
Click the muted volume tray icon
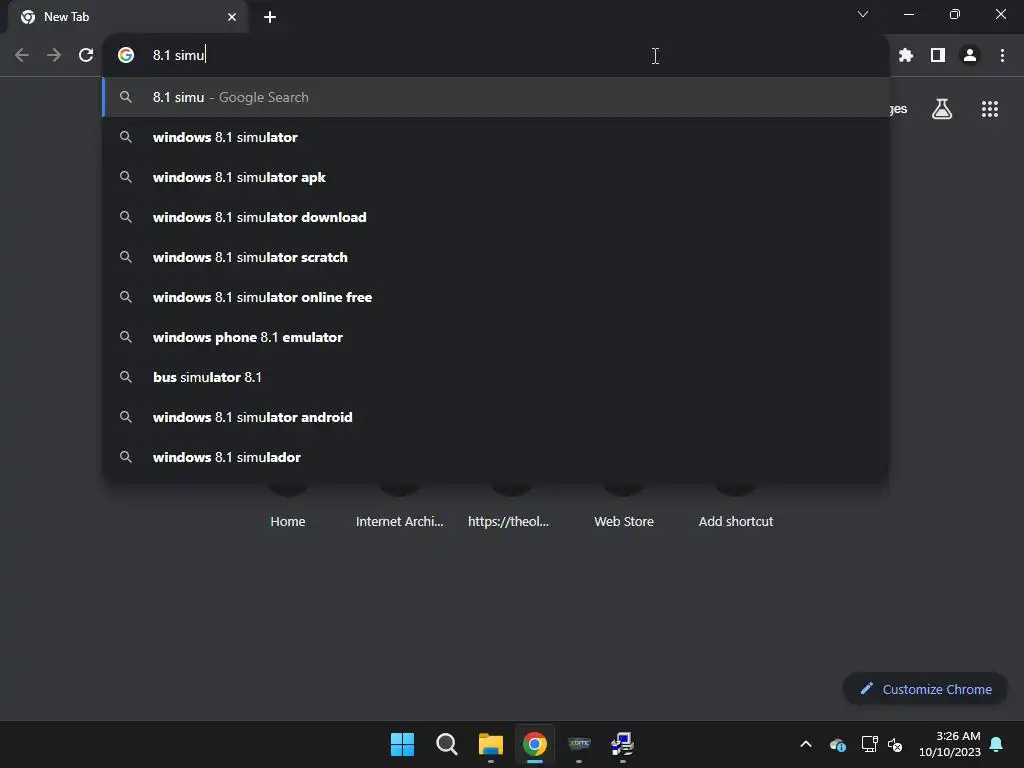coord(895,744)
